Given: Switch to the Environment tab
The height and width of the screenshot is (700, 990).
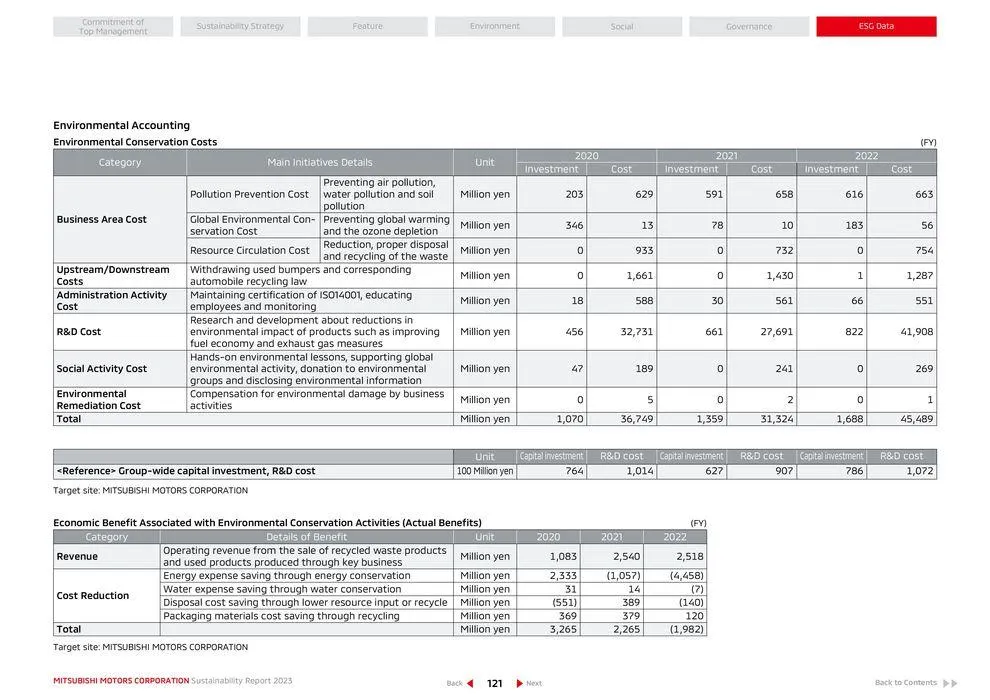Looking at the screenshot, I should (x=494, y=26).
